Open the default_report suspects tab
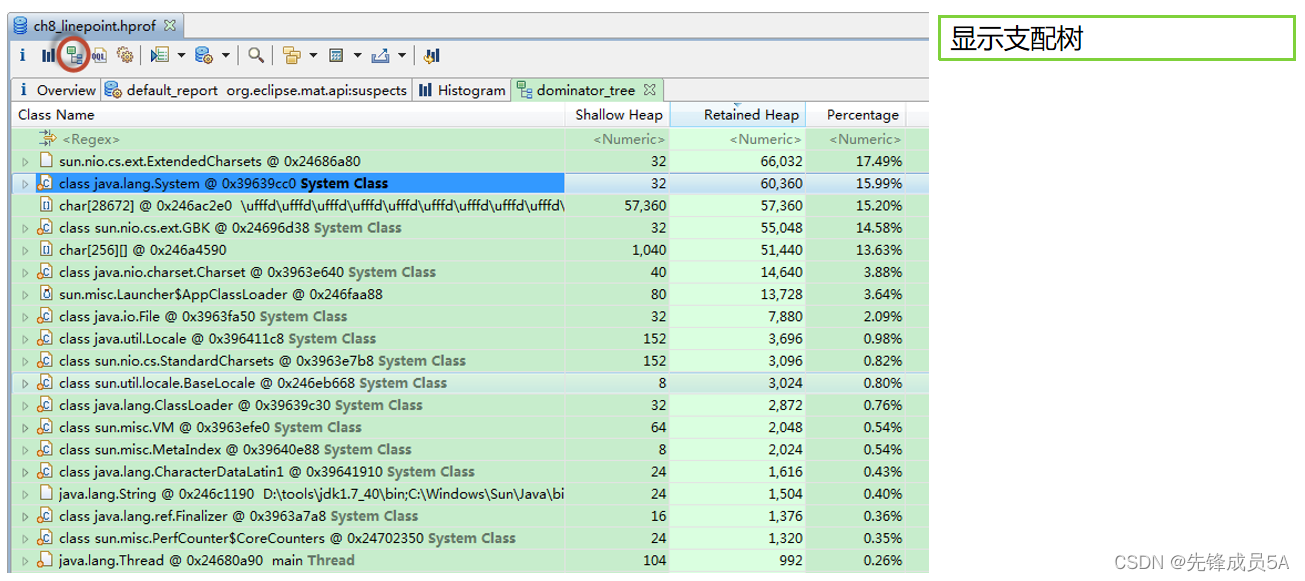The height and width of the screenshot is (581, 1305). [x=257, y=90]
